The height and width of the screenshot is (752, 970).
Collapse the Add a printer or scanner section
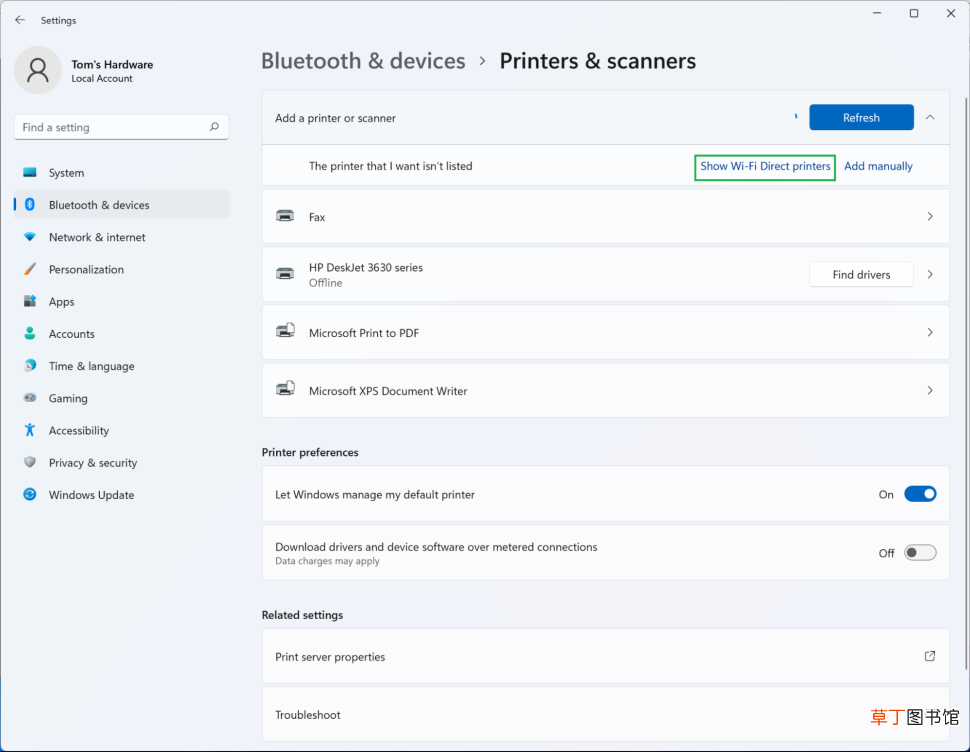(x=930, y=118)
